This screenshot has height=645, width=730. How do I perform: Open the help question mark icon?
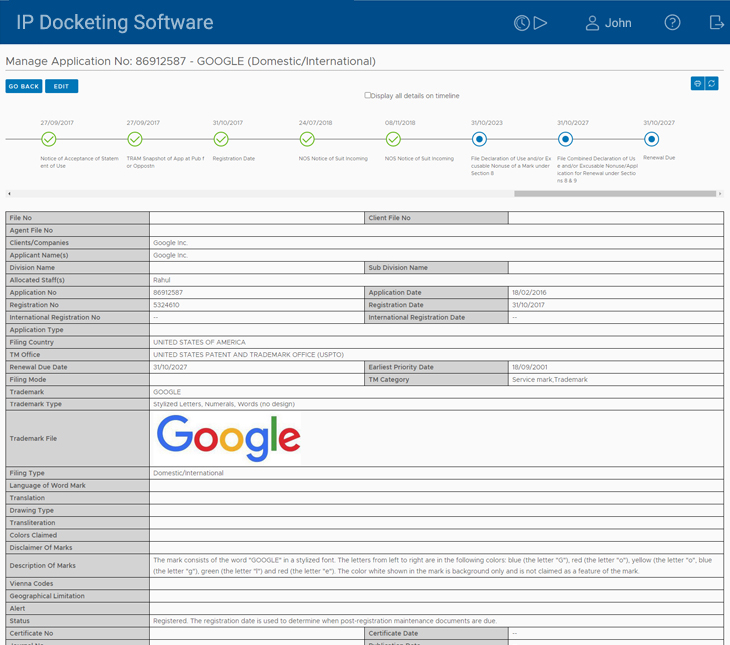click(672, 23)
